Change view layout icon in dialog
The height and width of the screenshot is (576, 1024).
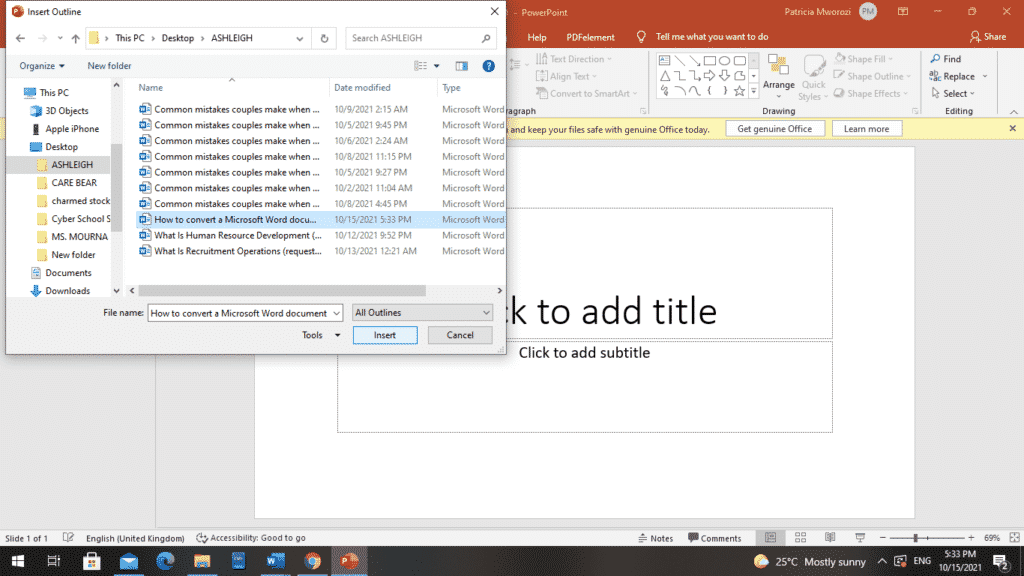[x=421, y=66]
